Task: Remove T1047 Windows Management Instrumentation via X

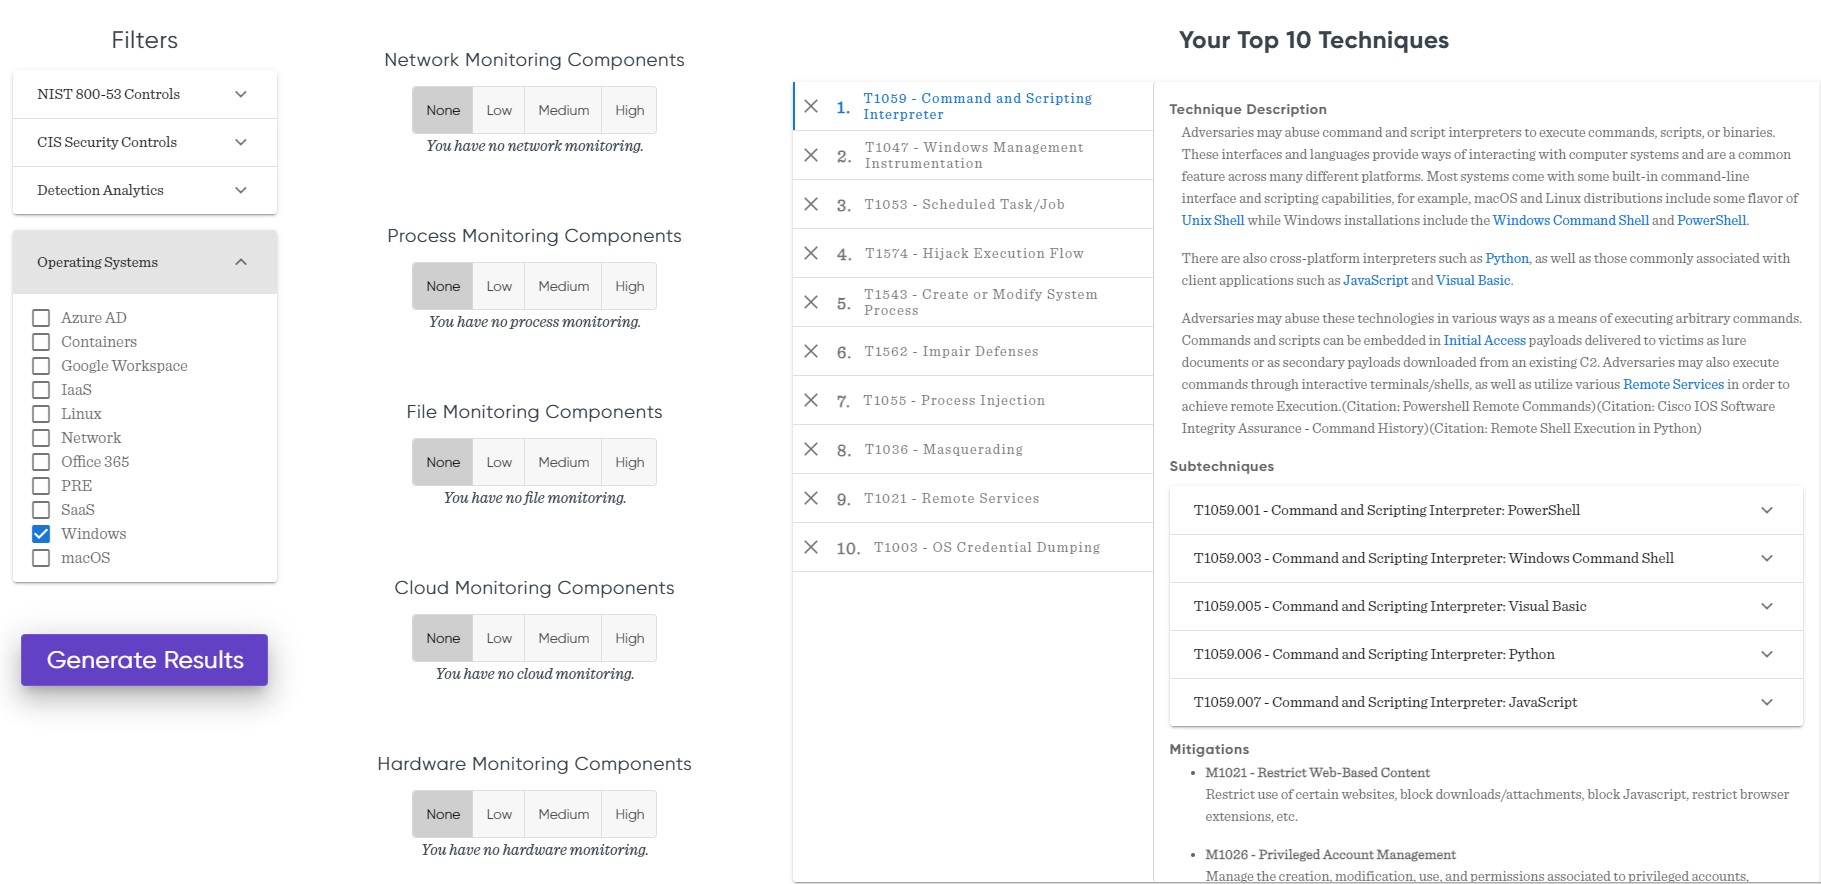Action: tap(811, 155)
